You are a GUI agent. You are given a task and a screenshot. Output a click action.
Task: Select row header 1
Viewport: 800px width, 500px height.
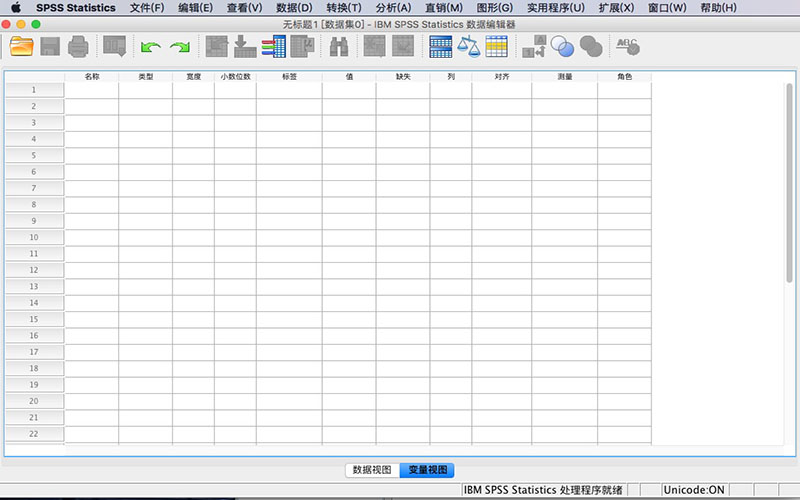(34, 90)
